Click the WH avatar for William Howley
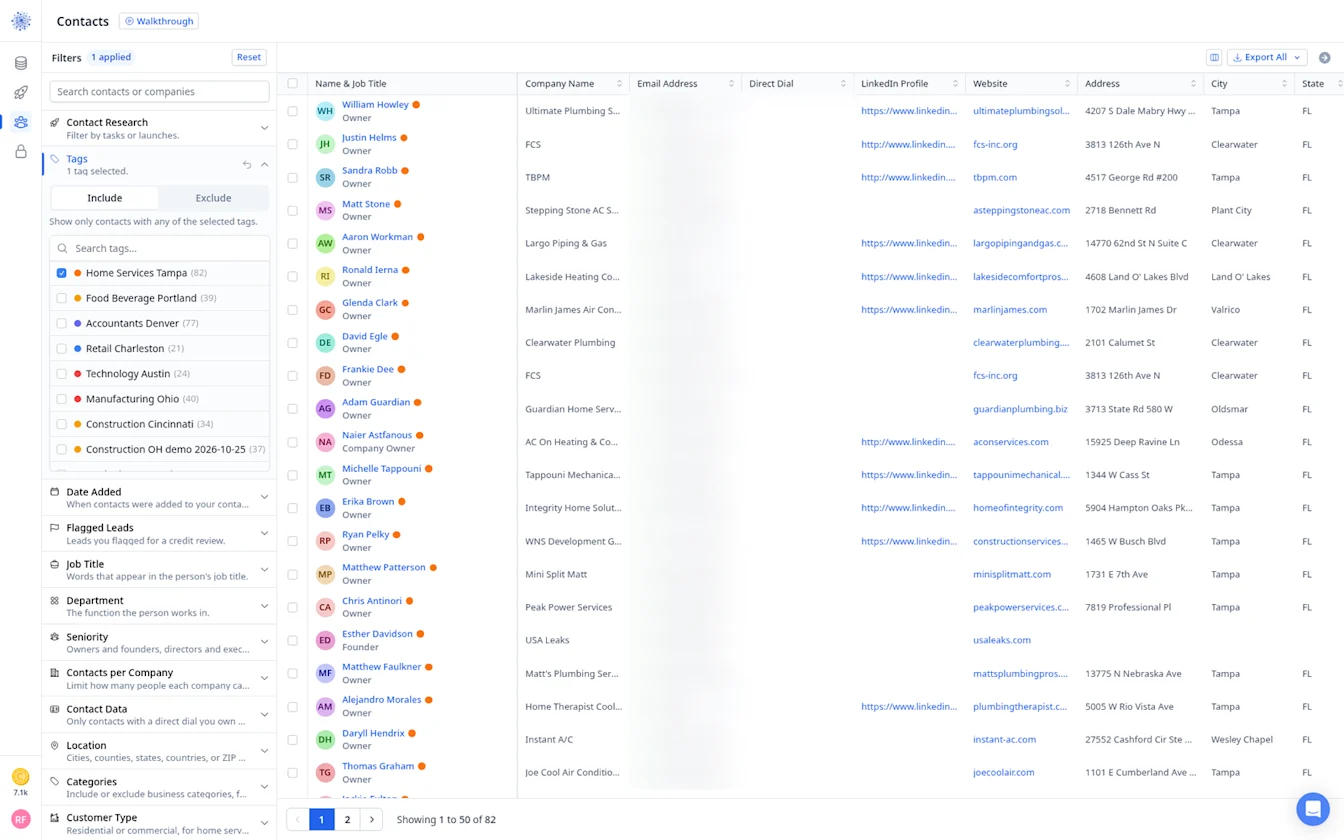 coord(325,111)
